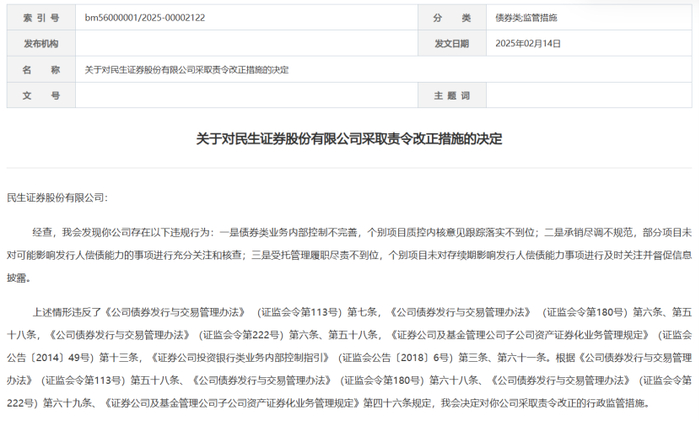Click the 索引号 label cell
Screen dimensions: 700x421
point(41,18)
